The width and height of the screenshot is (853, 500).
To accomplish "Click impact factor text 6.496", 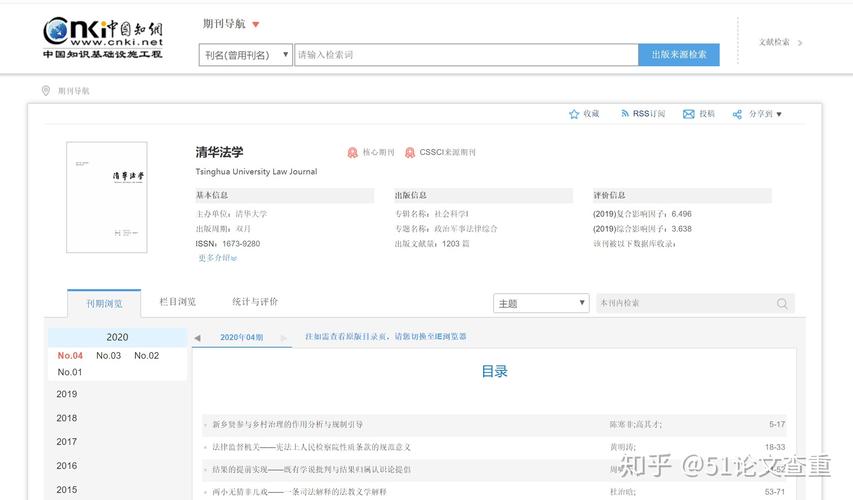I will coord(681,214).
